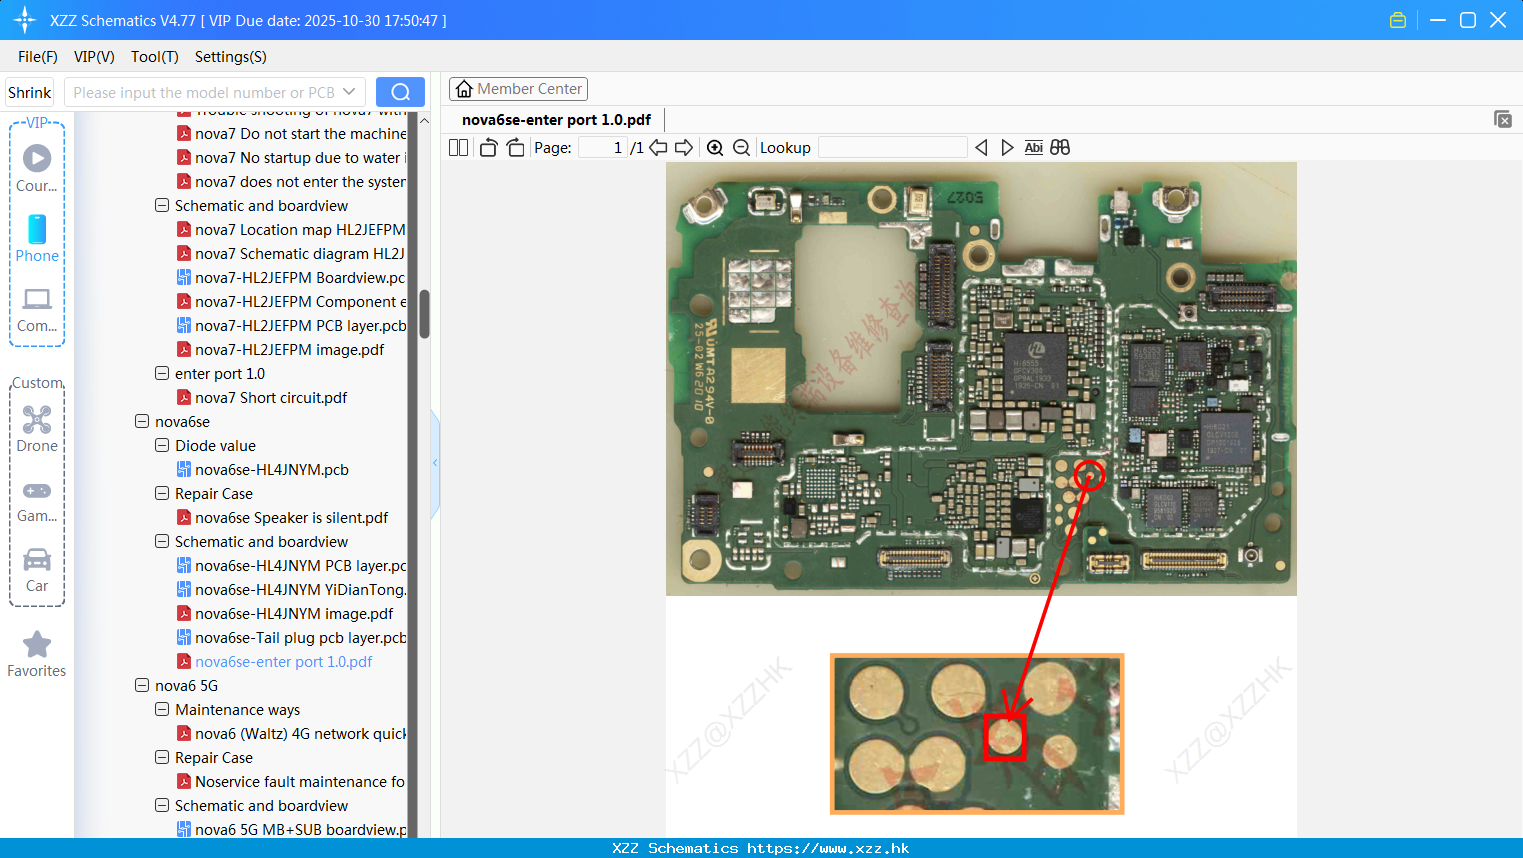Viewport: 1523px width, 858px height.
Task: Zoom in on the PDF
Action: (715, 147)
